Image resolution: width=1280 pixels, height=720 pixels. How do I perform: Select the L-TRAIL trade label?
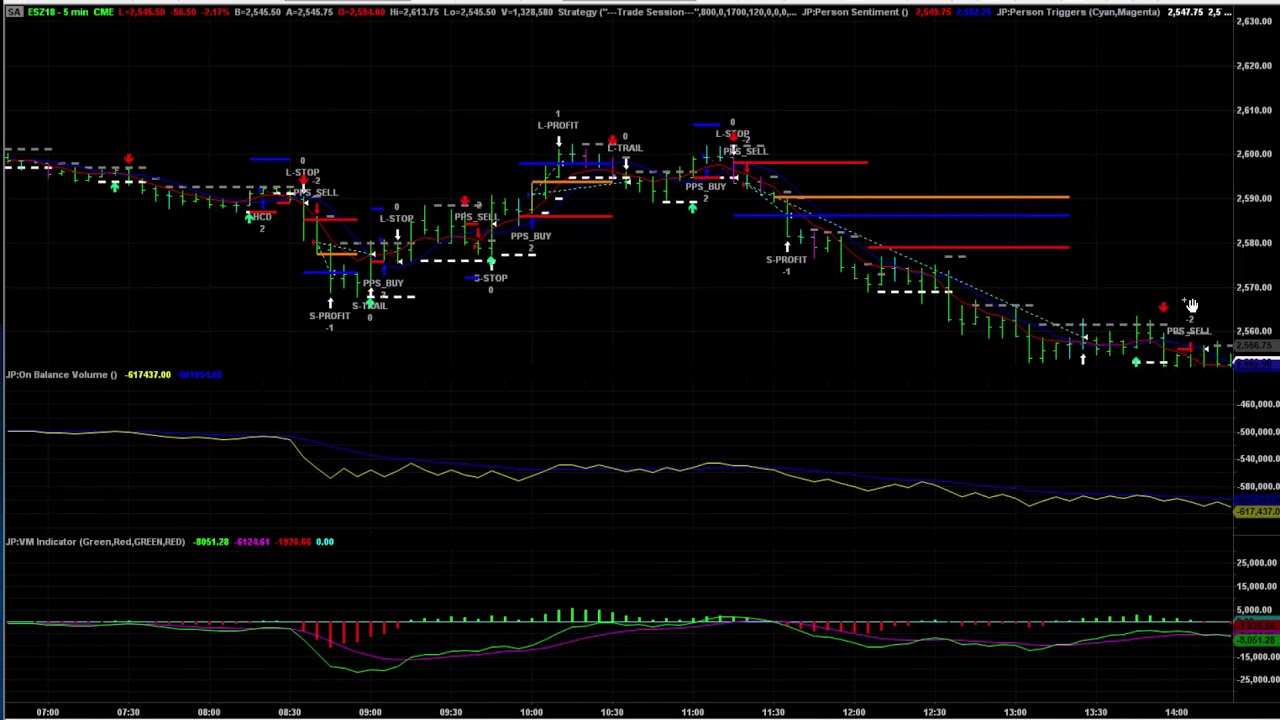pyautogui.click(x=625, y=148)
